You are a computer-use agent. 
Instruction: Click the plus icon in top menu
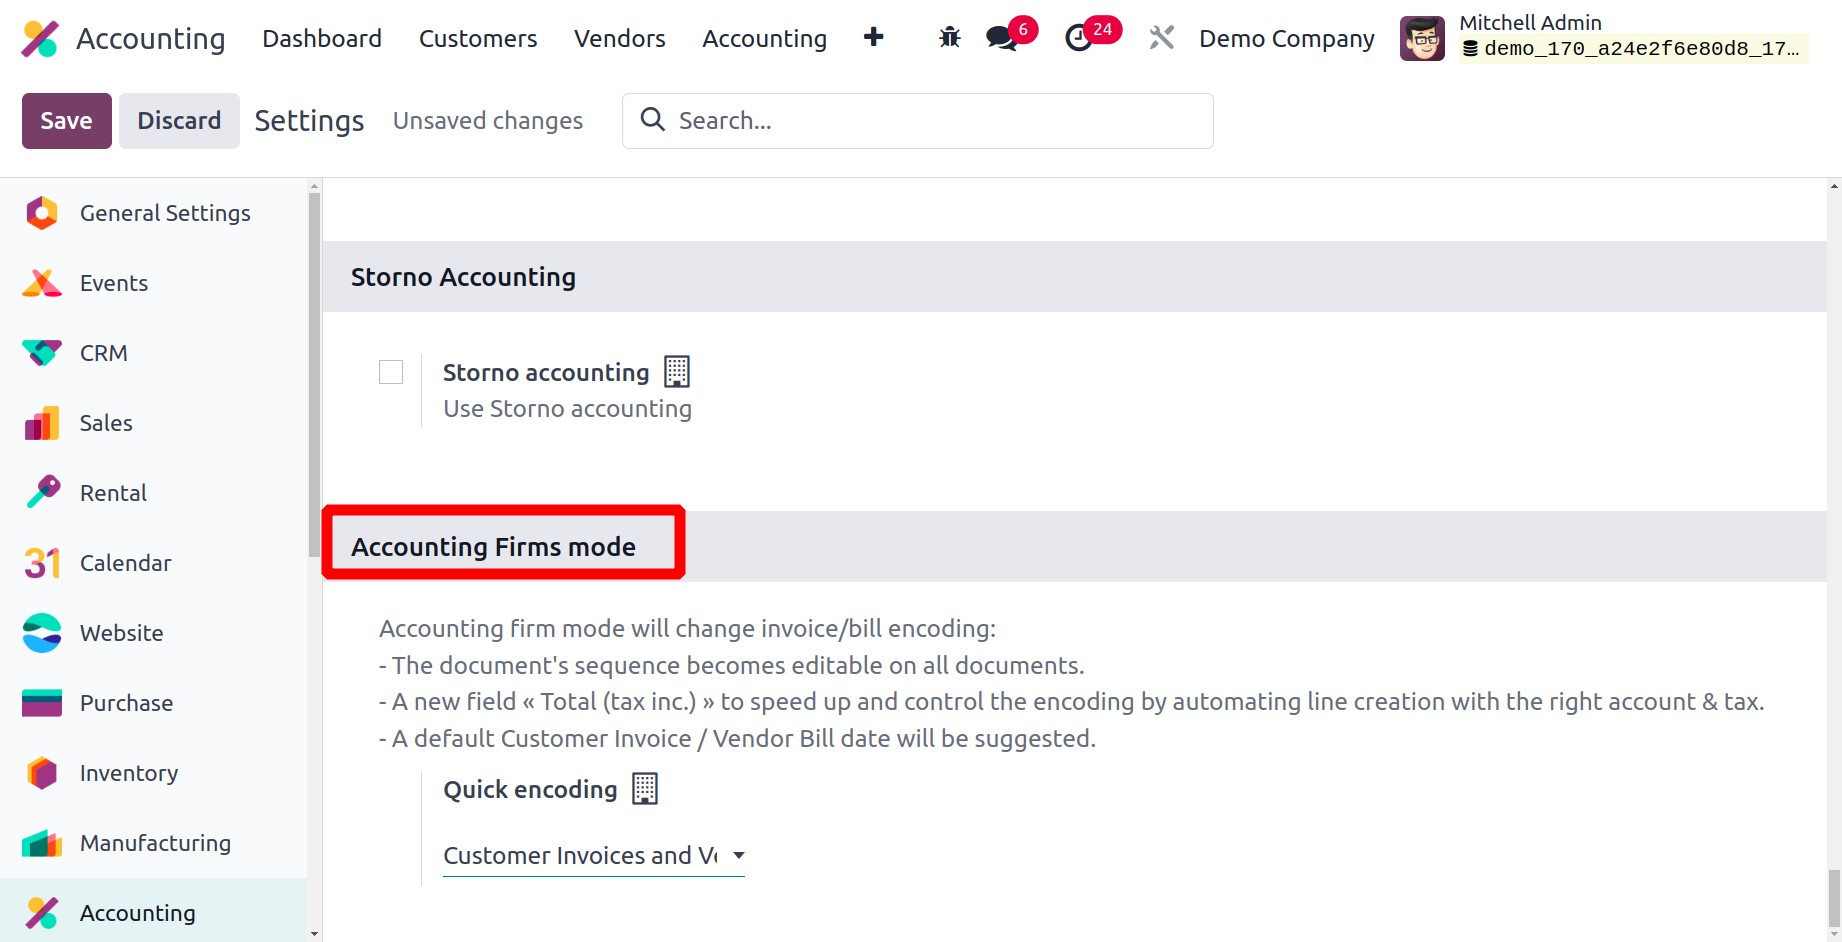[x=873, y=37]
